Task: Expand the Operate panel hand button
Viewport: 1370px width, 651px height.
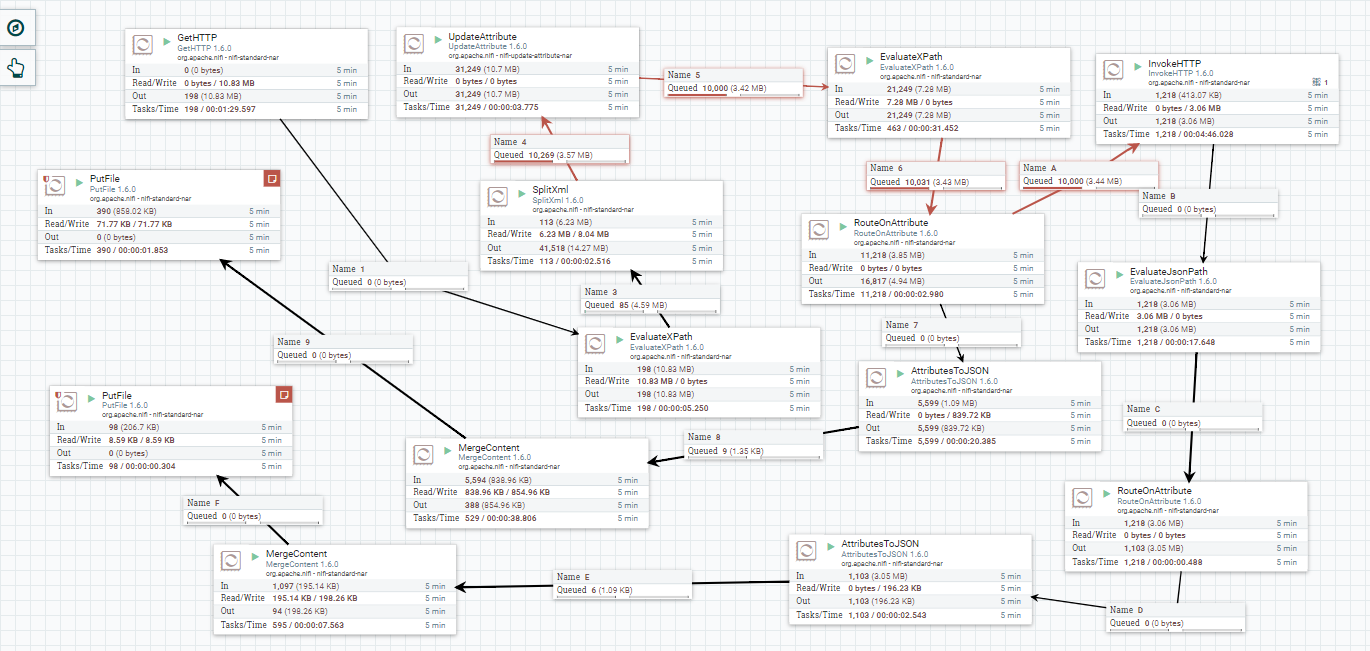Action: pyautogui.click(x=18, y=68)
